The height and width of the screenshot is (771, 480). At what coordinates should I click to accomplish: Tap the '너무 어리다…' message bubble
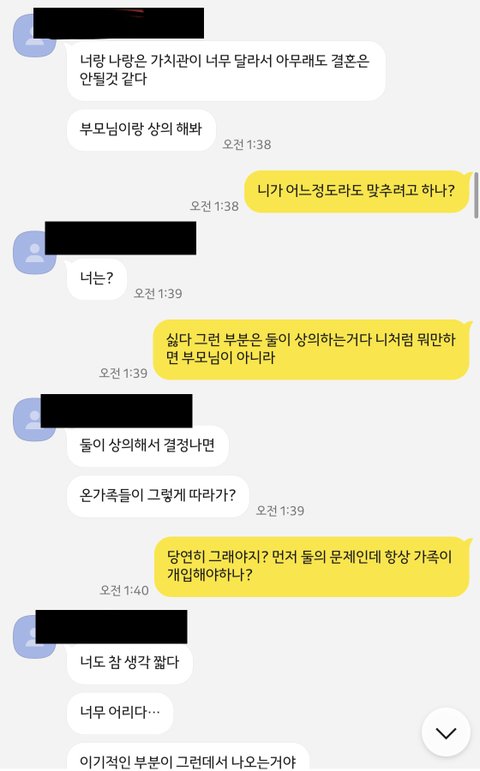(120, 712)
